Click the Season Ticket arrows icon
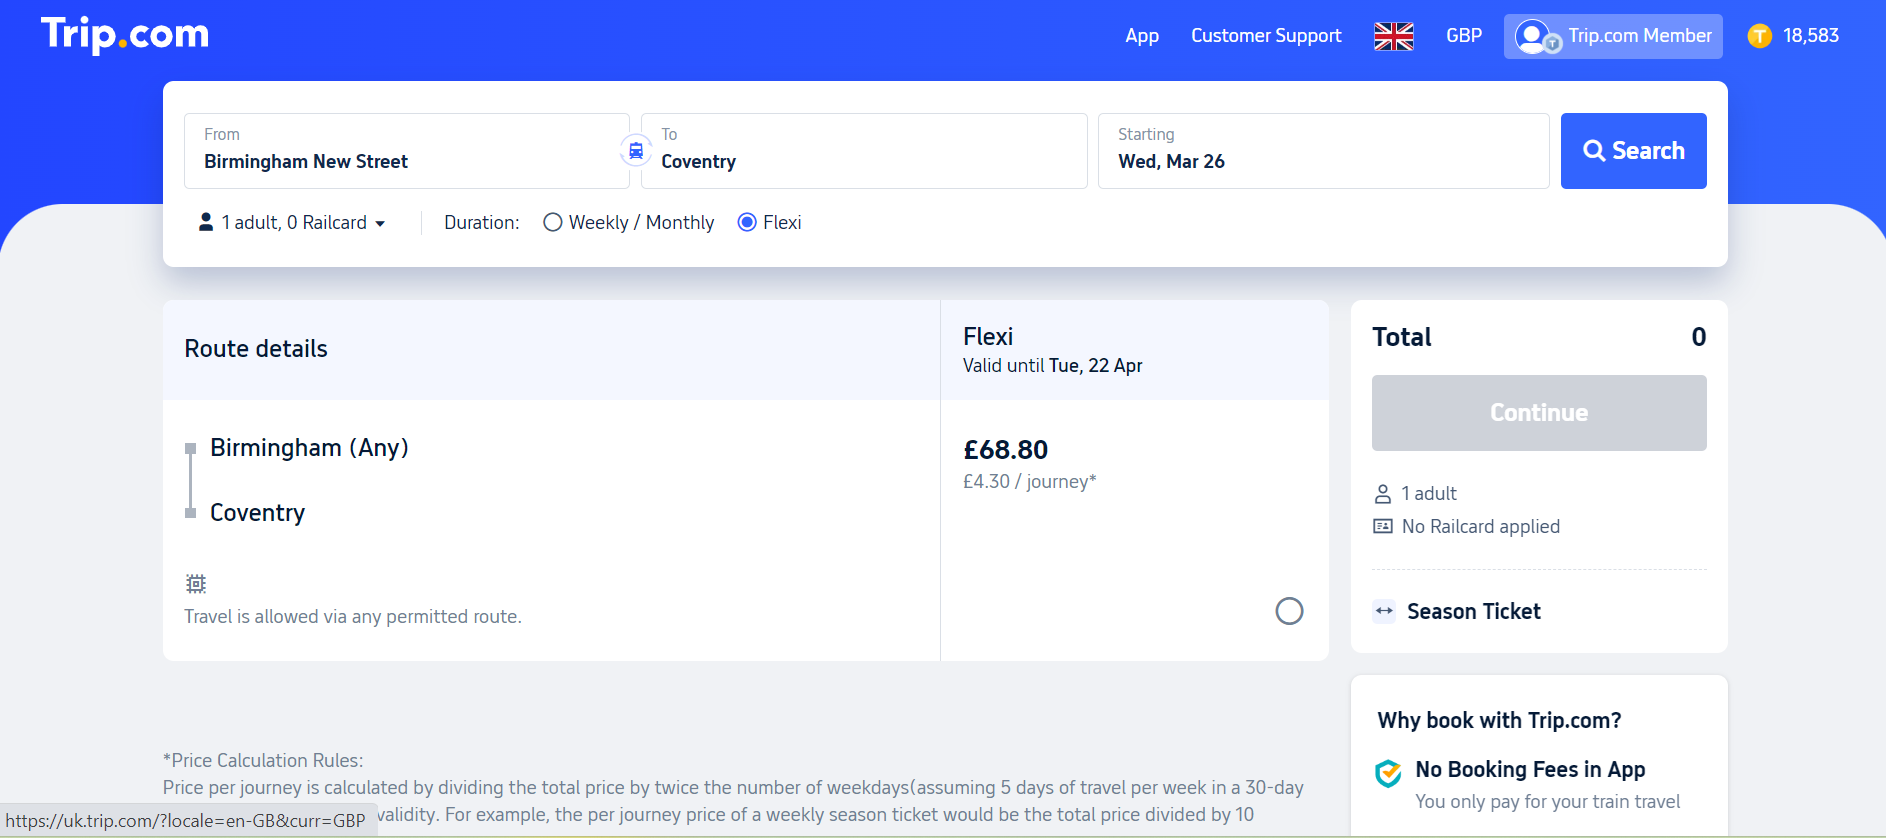Viewport: 1886px width, 838px height. pyautogui.click(x=1384, y=611)
